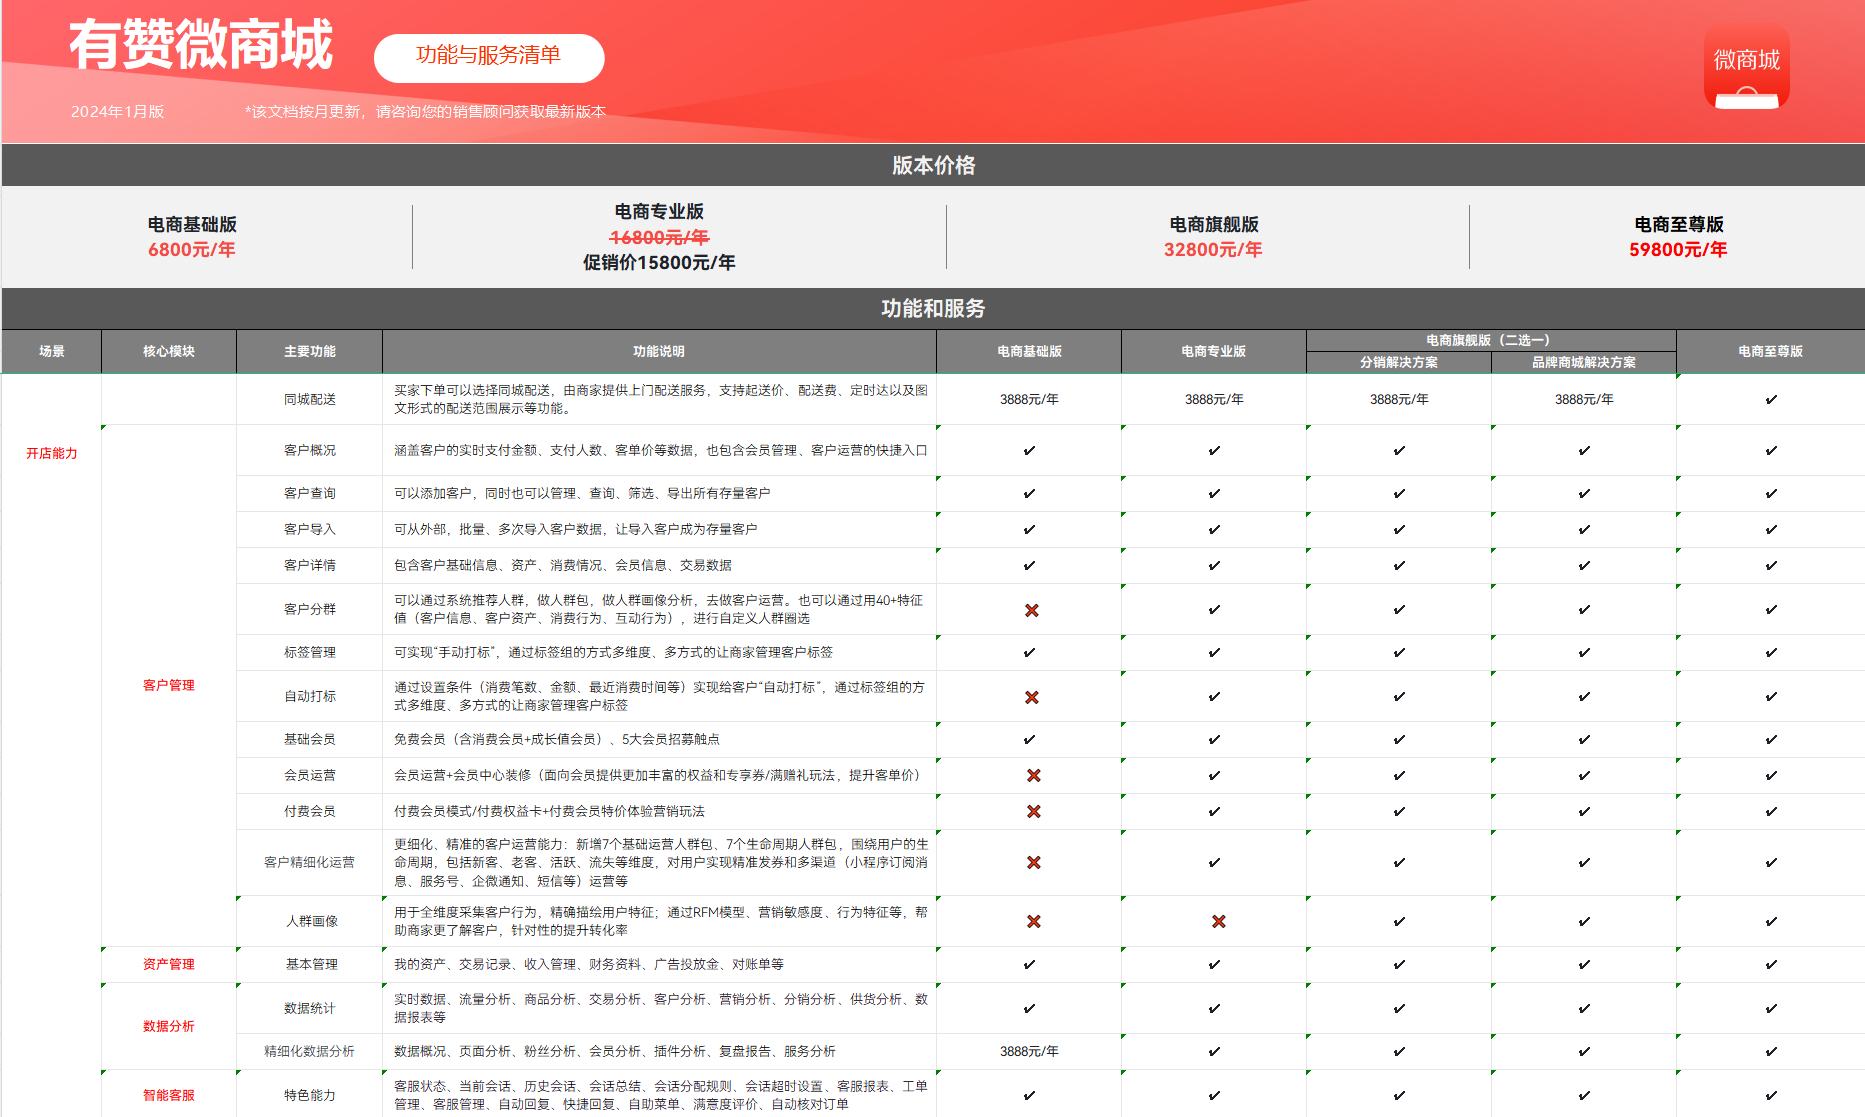This screenshot has height=1117, width=1865.
Task: Select the 品牌商城解决方案 sub-header
Action: click(x=1584, y=362)
